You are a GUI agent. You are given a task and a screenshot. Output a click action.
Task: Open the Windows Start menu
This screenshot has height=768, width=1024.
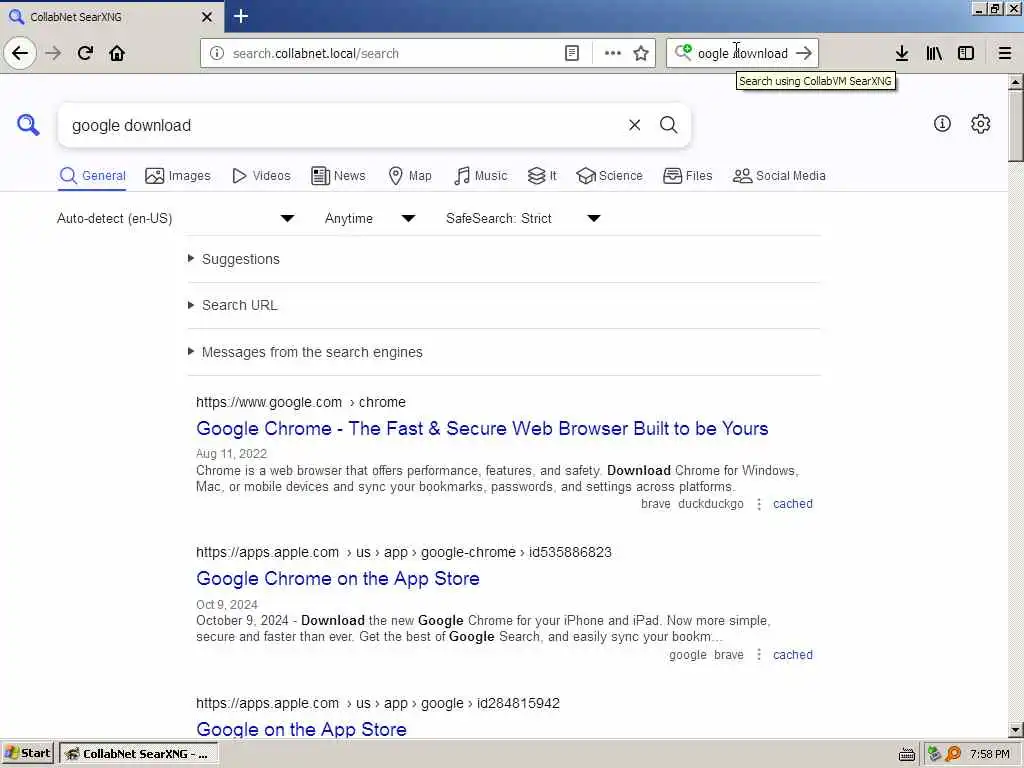(27, 754)
